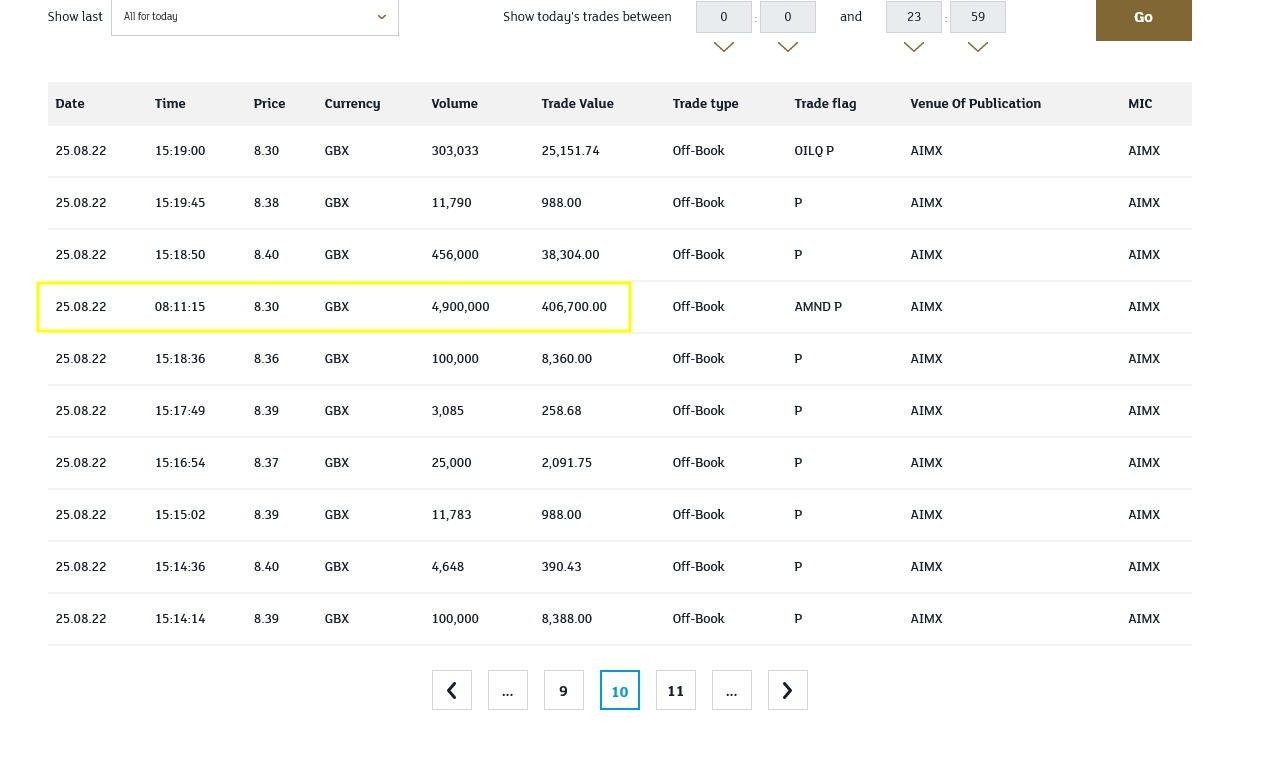This screenshot has height=760, width=1271.
Task: Click the end minute field showing 59
Action: (x=977, y=17)
